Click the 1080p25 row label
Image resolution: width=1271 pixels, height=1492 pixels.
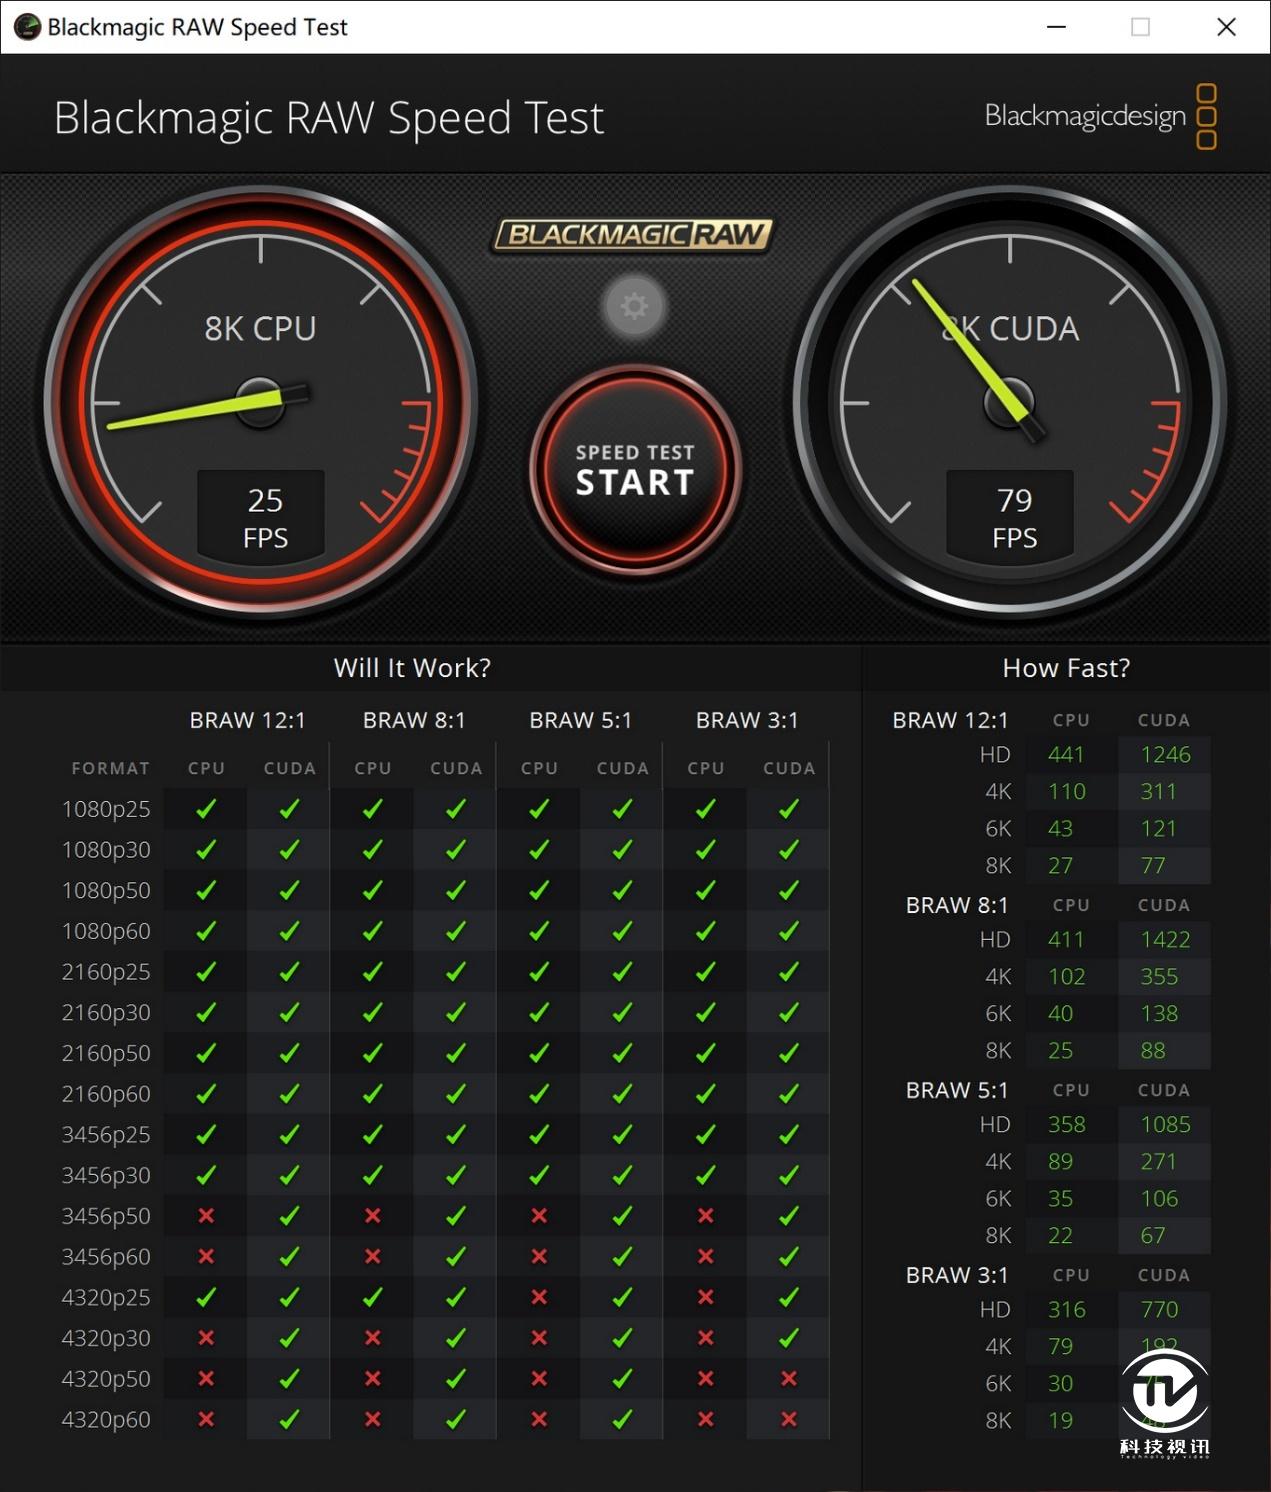point(106,809)
